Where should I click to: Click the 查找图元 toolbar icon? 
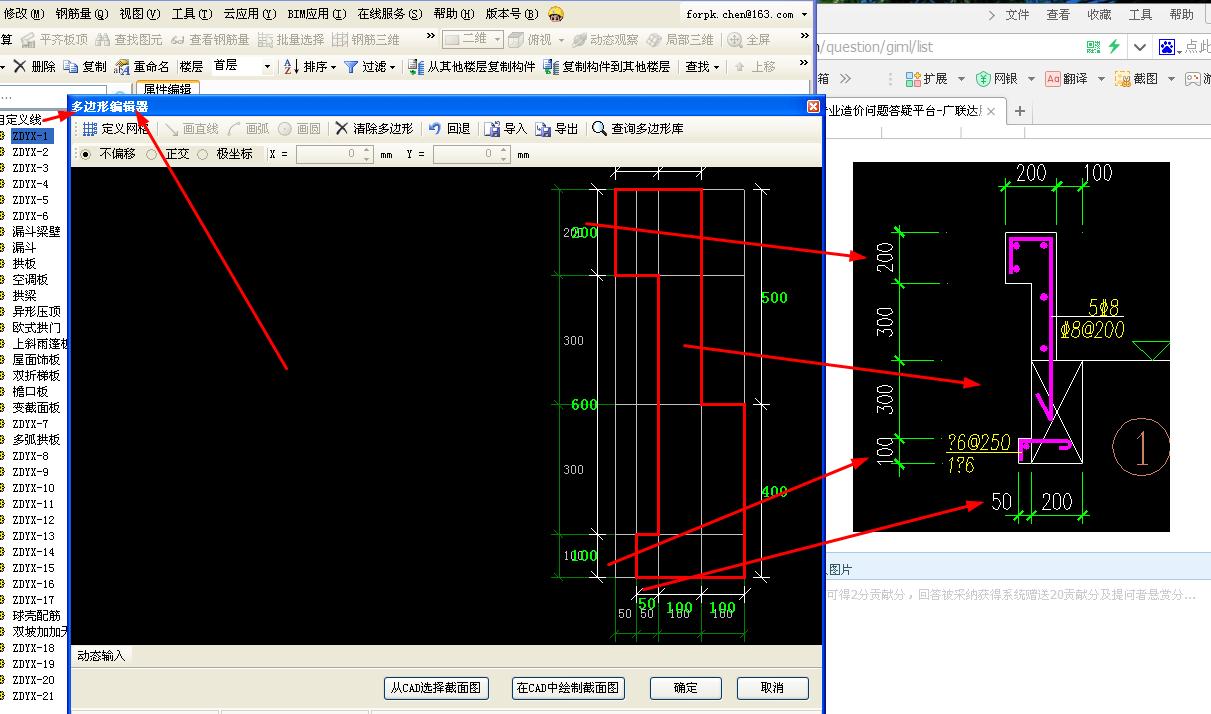103,40
